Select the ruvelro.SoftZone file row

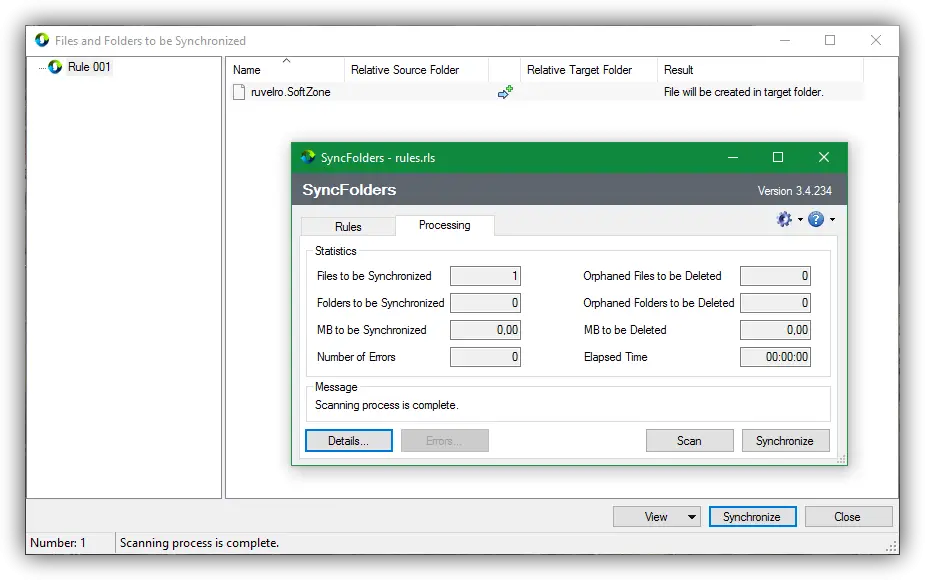(546, 92)
